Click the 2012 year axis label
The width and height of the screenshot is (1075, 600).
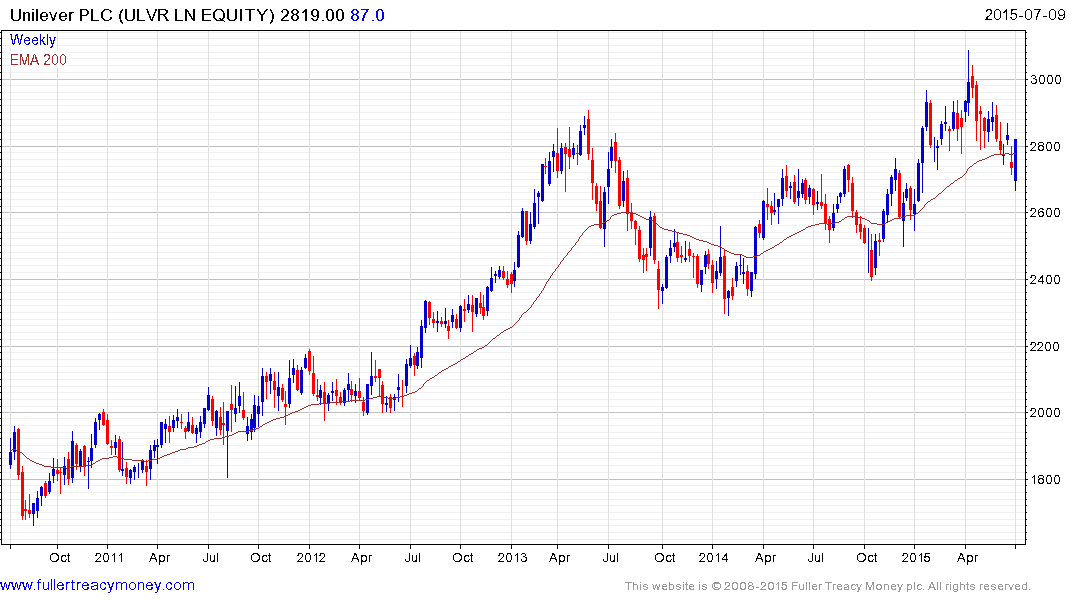(x=311, y=557)
